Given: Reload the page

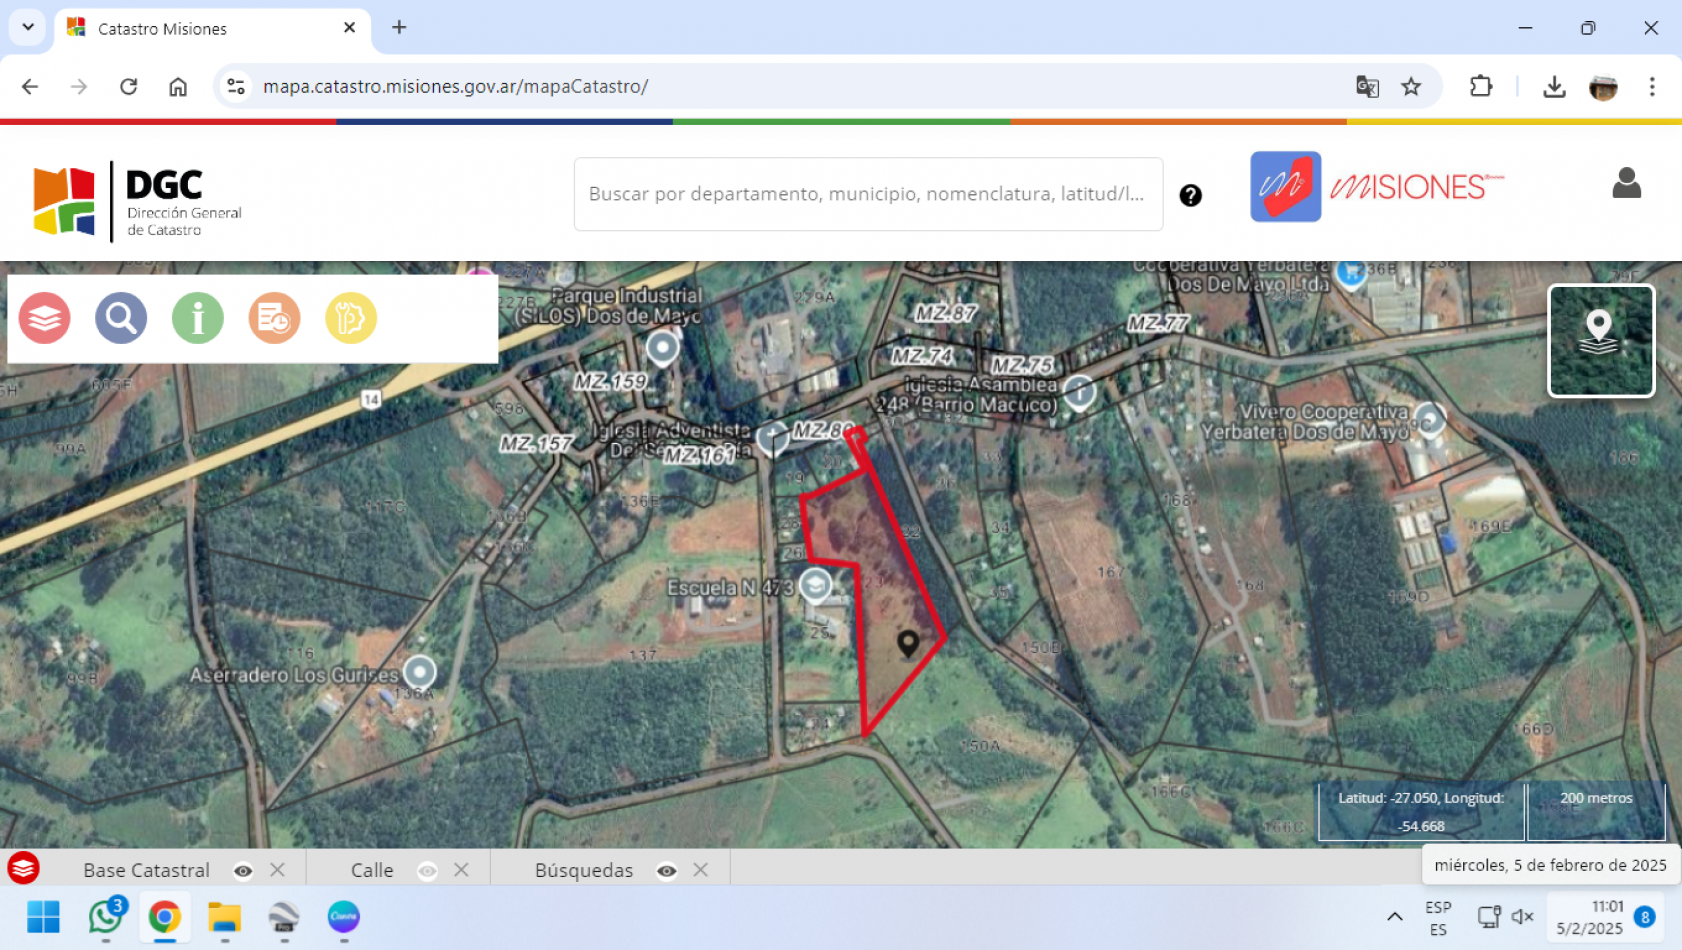Looking at the screenshot, I should [129, 87].
